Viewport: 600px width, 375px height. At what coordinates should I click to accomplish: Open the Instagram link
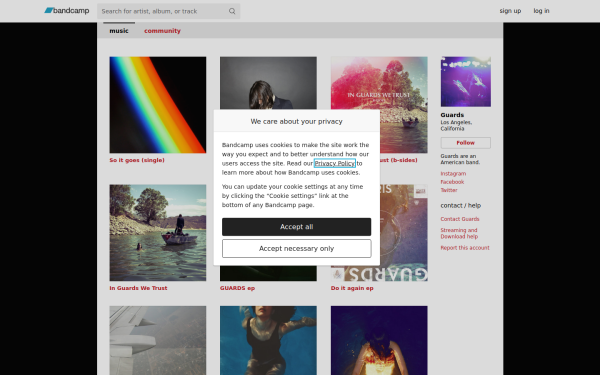[453, 173]
